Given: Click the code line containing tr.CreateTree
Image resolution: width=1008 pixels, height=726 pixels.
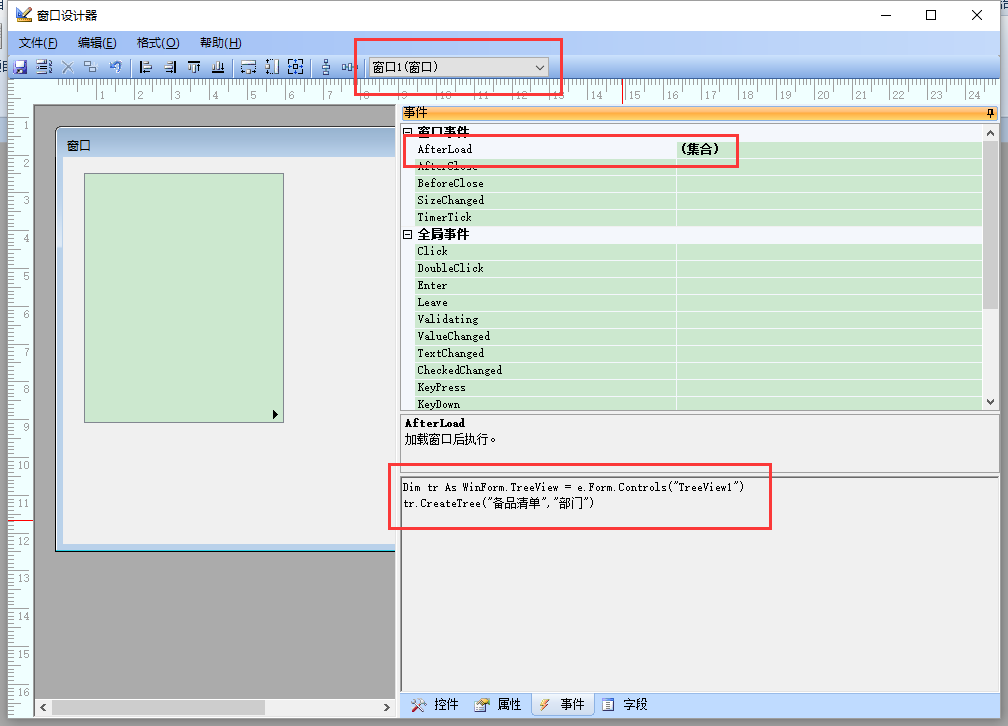Looking at the screenshot, I should click(x=499, y=504).
